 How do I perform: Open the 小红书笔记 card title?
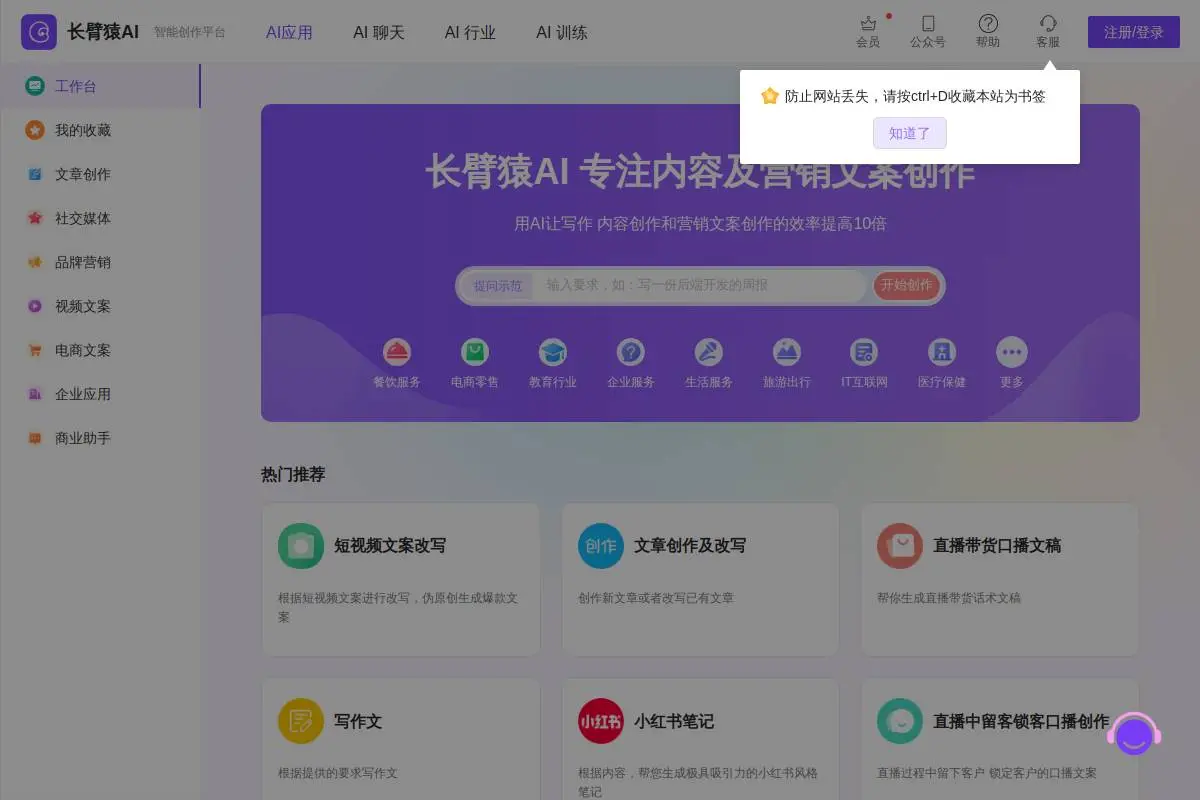(x=674, y=721)
